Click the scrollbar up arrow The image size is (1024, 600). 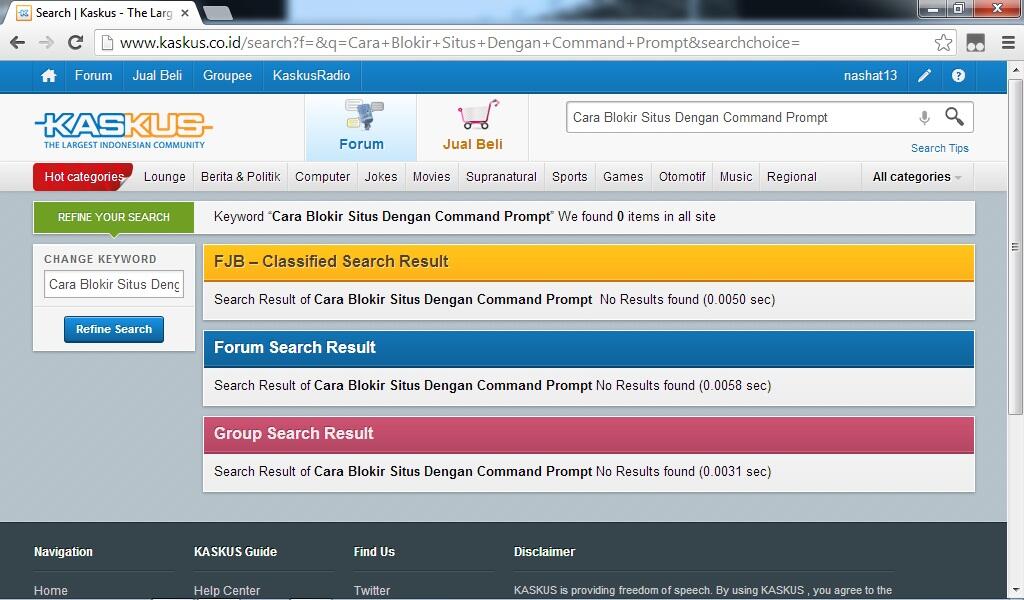[x=1015, y=69]
